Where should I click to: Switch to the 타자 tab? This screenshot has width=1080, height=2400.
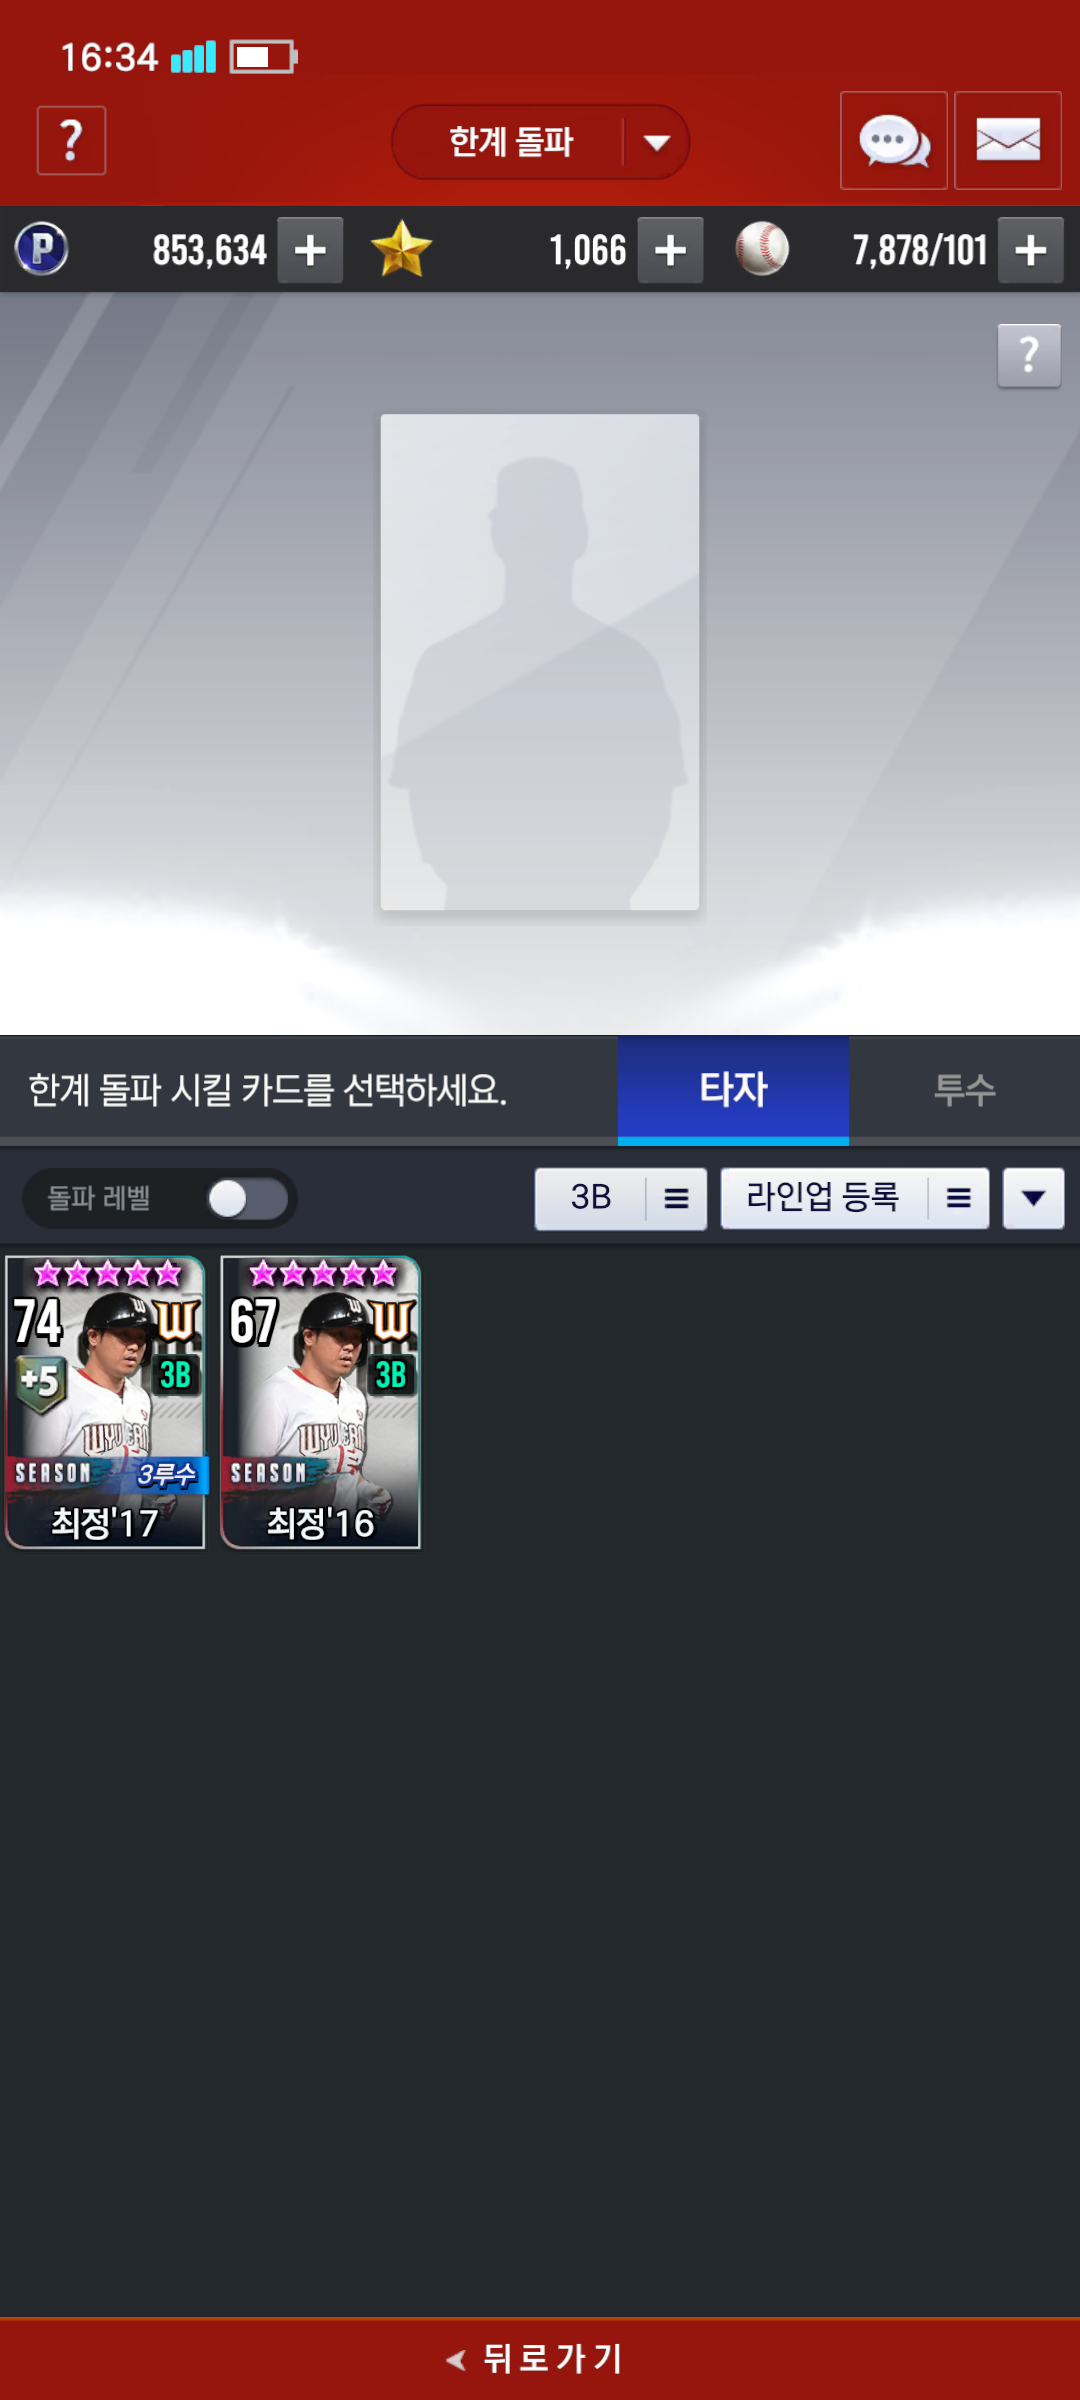click(x=733, y=1090)
